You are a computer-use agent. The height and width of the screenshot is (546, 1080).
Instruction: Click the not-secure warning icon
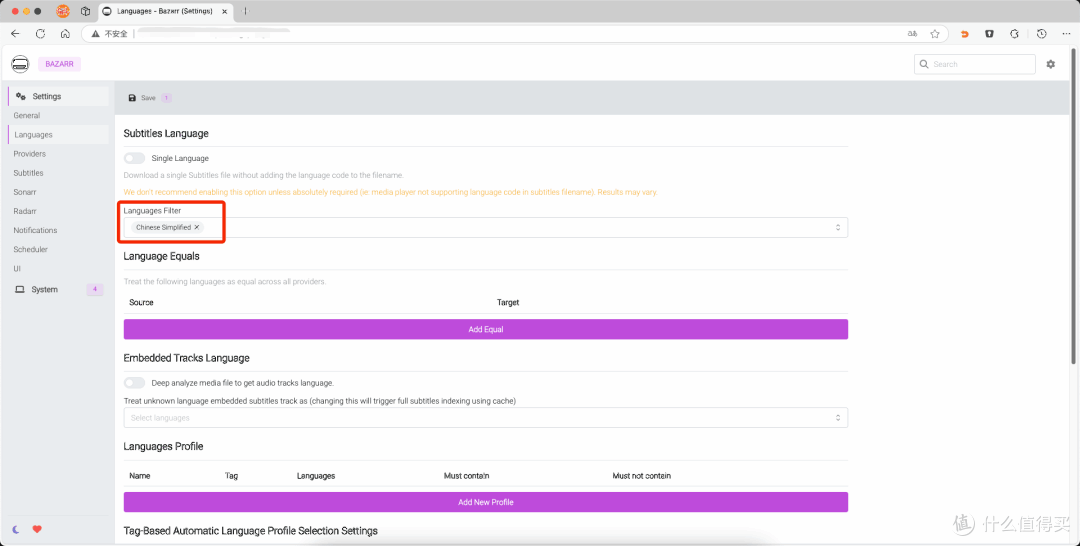click(x=95, y=34)
